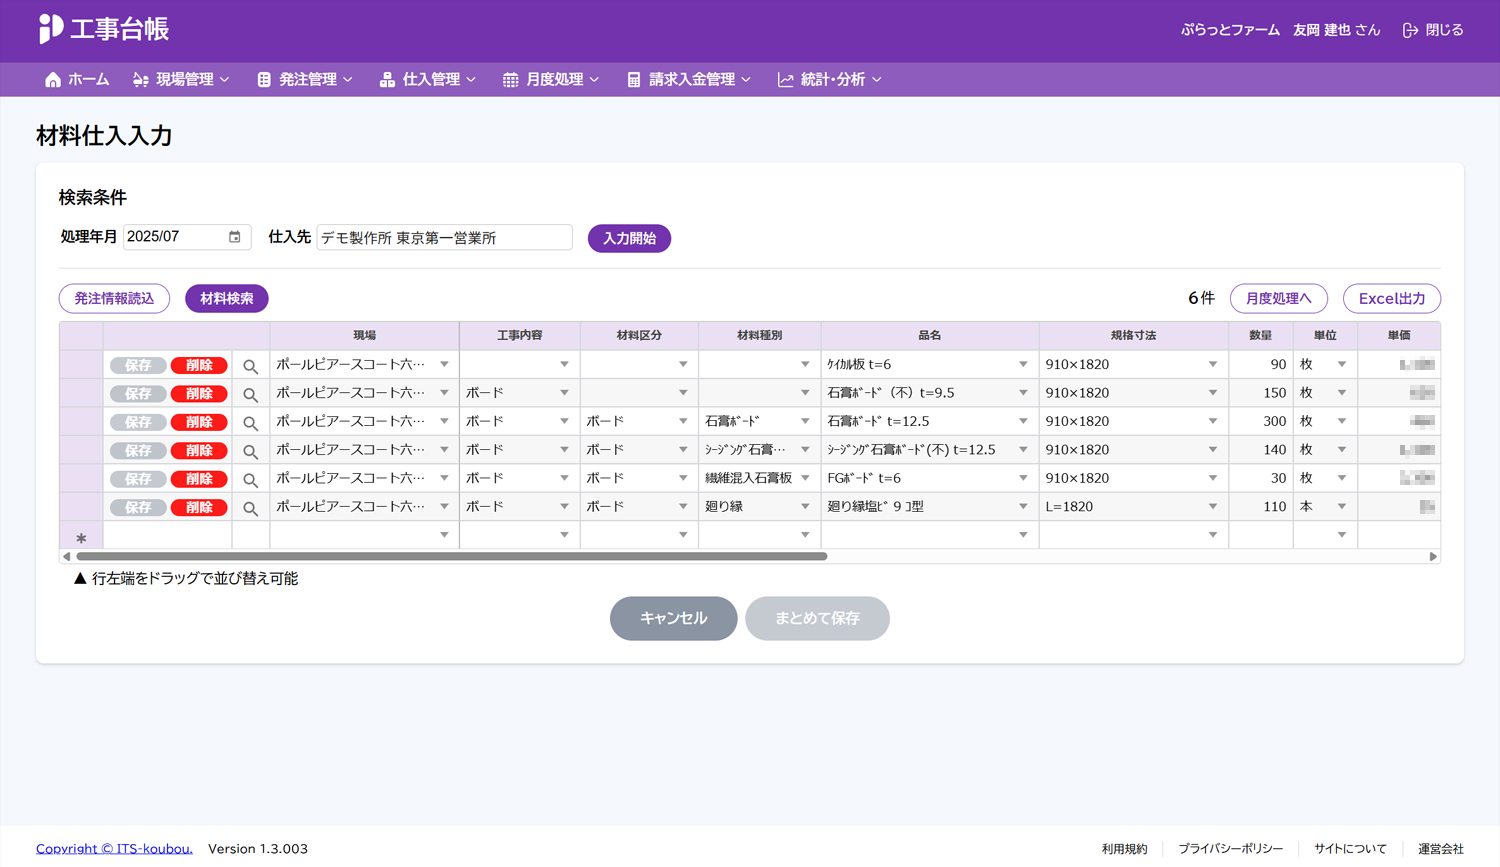Screen dimensions: 1500x867
Task: Open 単位 dropdown for the 廻り縁 row
Action: point(1342,507)
